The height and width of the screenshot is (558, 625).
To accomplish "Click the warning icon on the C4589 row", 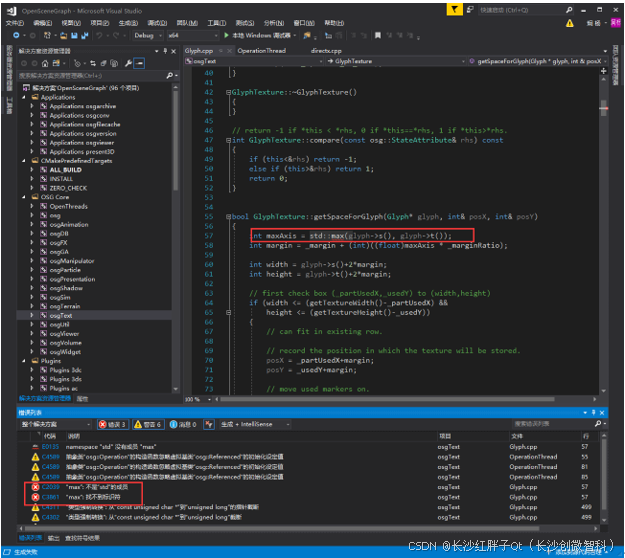I will click(36, 456).
